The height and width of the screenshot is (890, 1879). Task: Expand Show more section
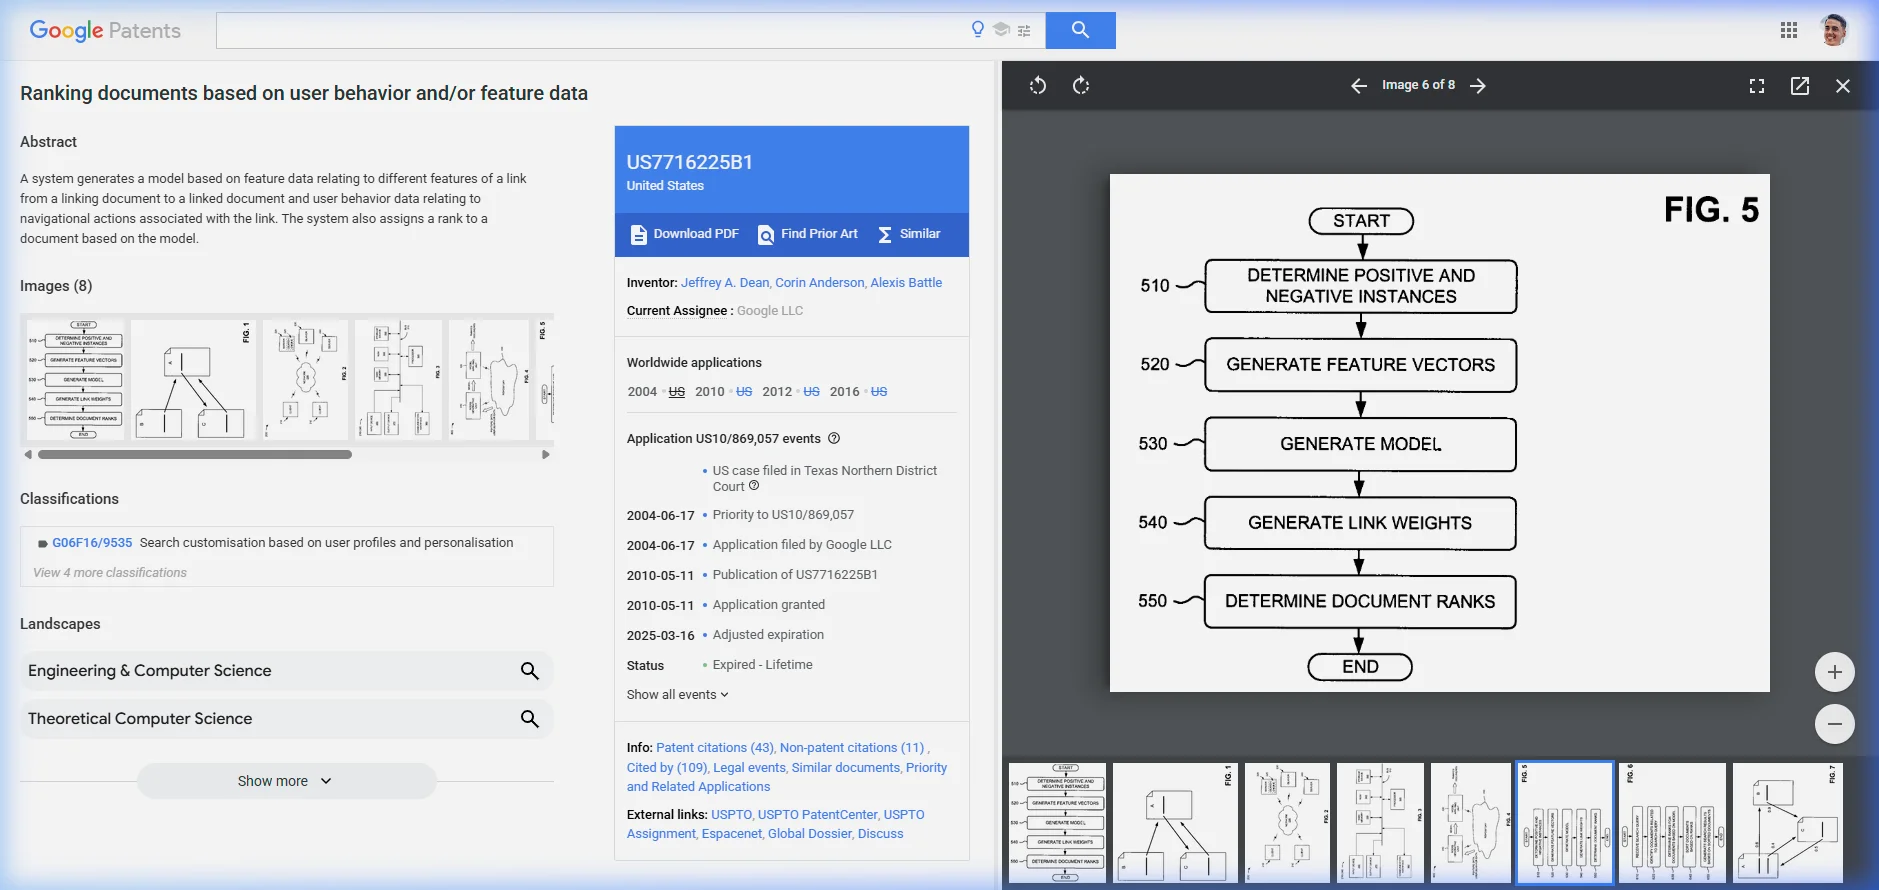pyautogui.click(x=286, y=781)
